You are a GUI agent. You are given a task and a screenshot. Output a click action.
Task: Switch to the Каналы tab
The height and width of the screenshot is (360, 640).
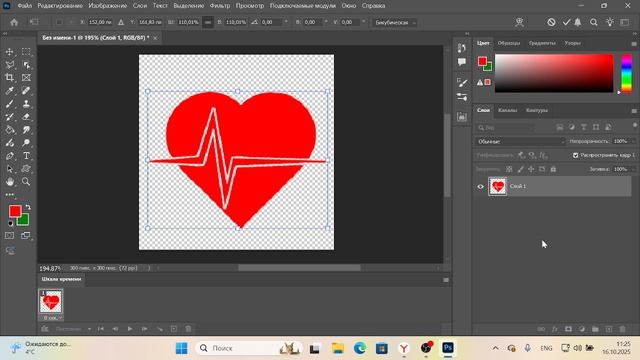click(x=507, y=110)
